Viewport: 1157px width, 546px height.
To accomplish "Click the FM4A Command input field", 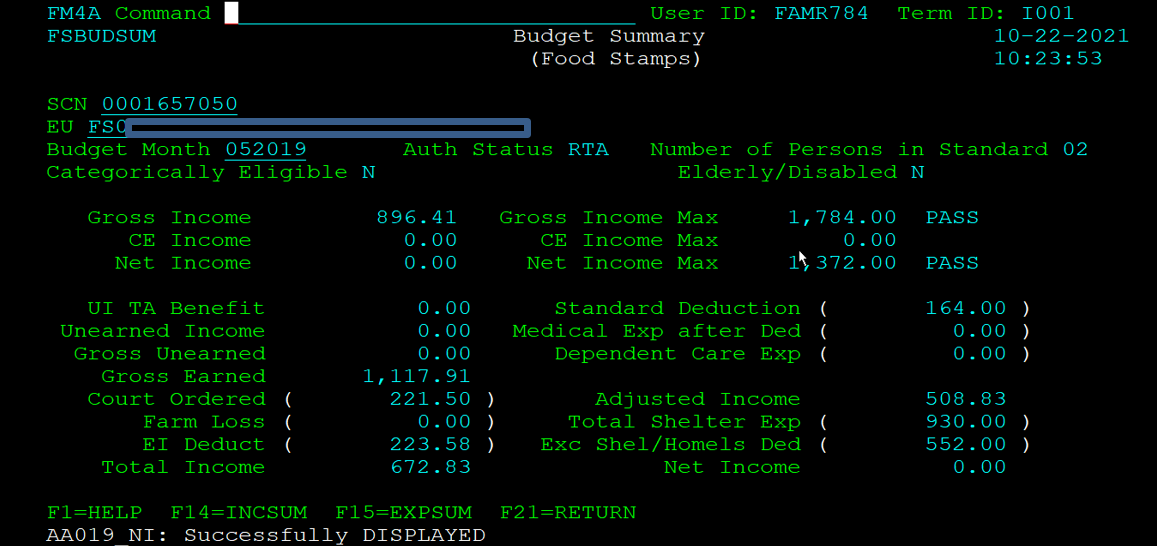I will coord(435,14).
